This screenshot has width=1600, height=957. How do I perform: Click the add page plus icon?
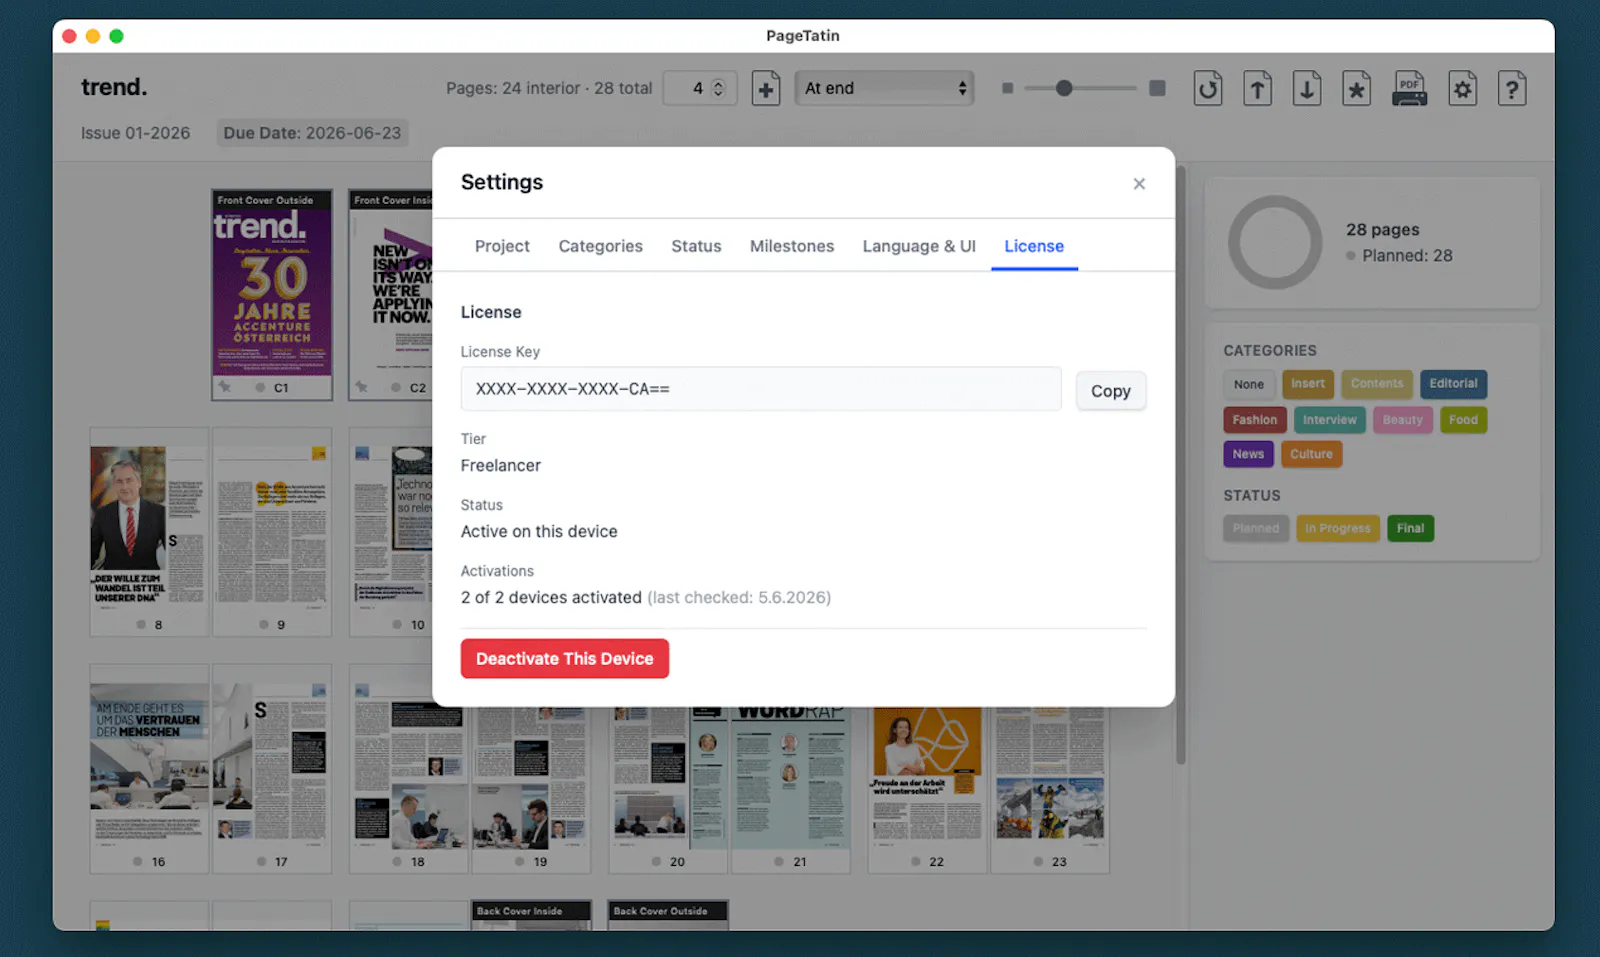pos(766,89)
